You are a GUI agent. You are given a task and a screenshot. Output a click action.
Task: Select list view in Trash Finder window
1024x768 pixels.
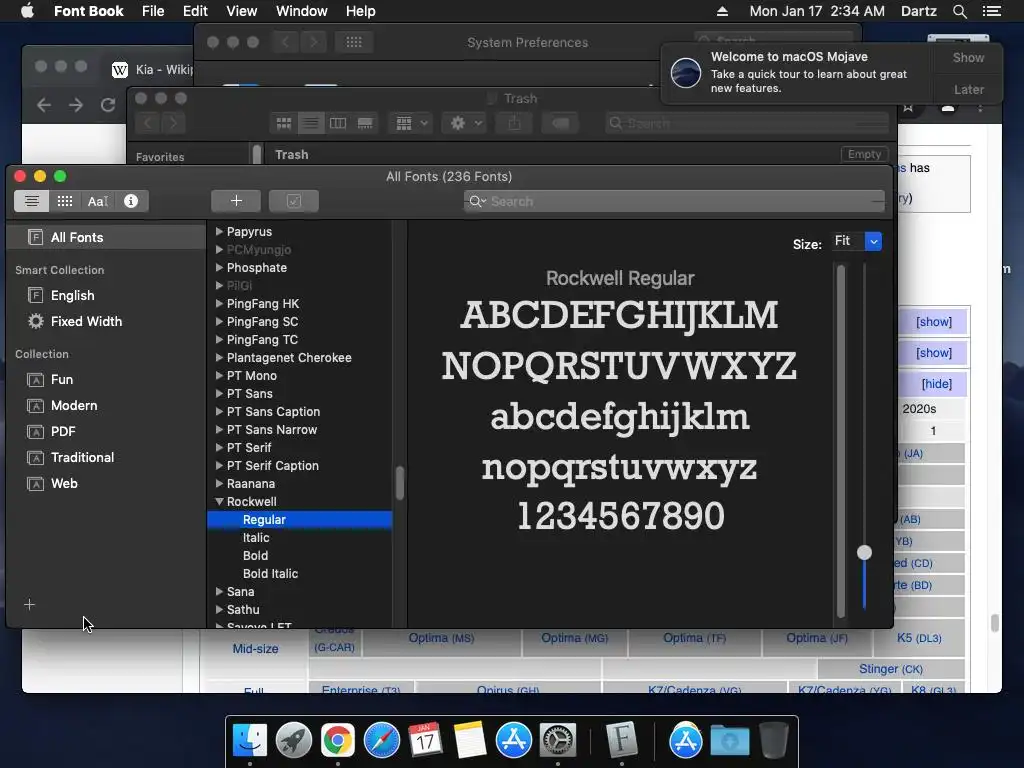(x=311, y=123)
